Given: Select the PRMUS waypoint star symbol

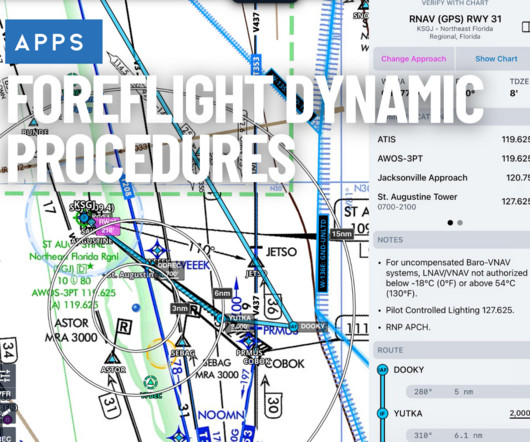Looking at the screenshot, I should [x=249, y=341].
